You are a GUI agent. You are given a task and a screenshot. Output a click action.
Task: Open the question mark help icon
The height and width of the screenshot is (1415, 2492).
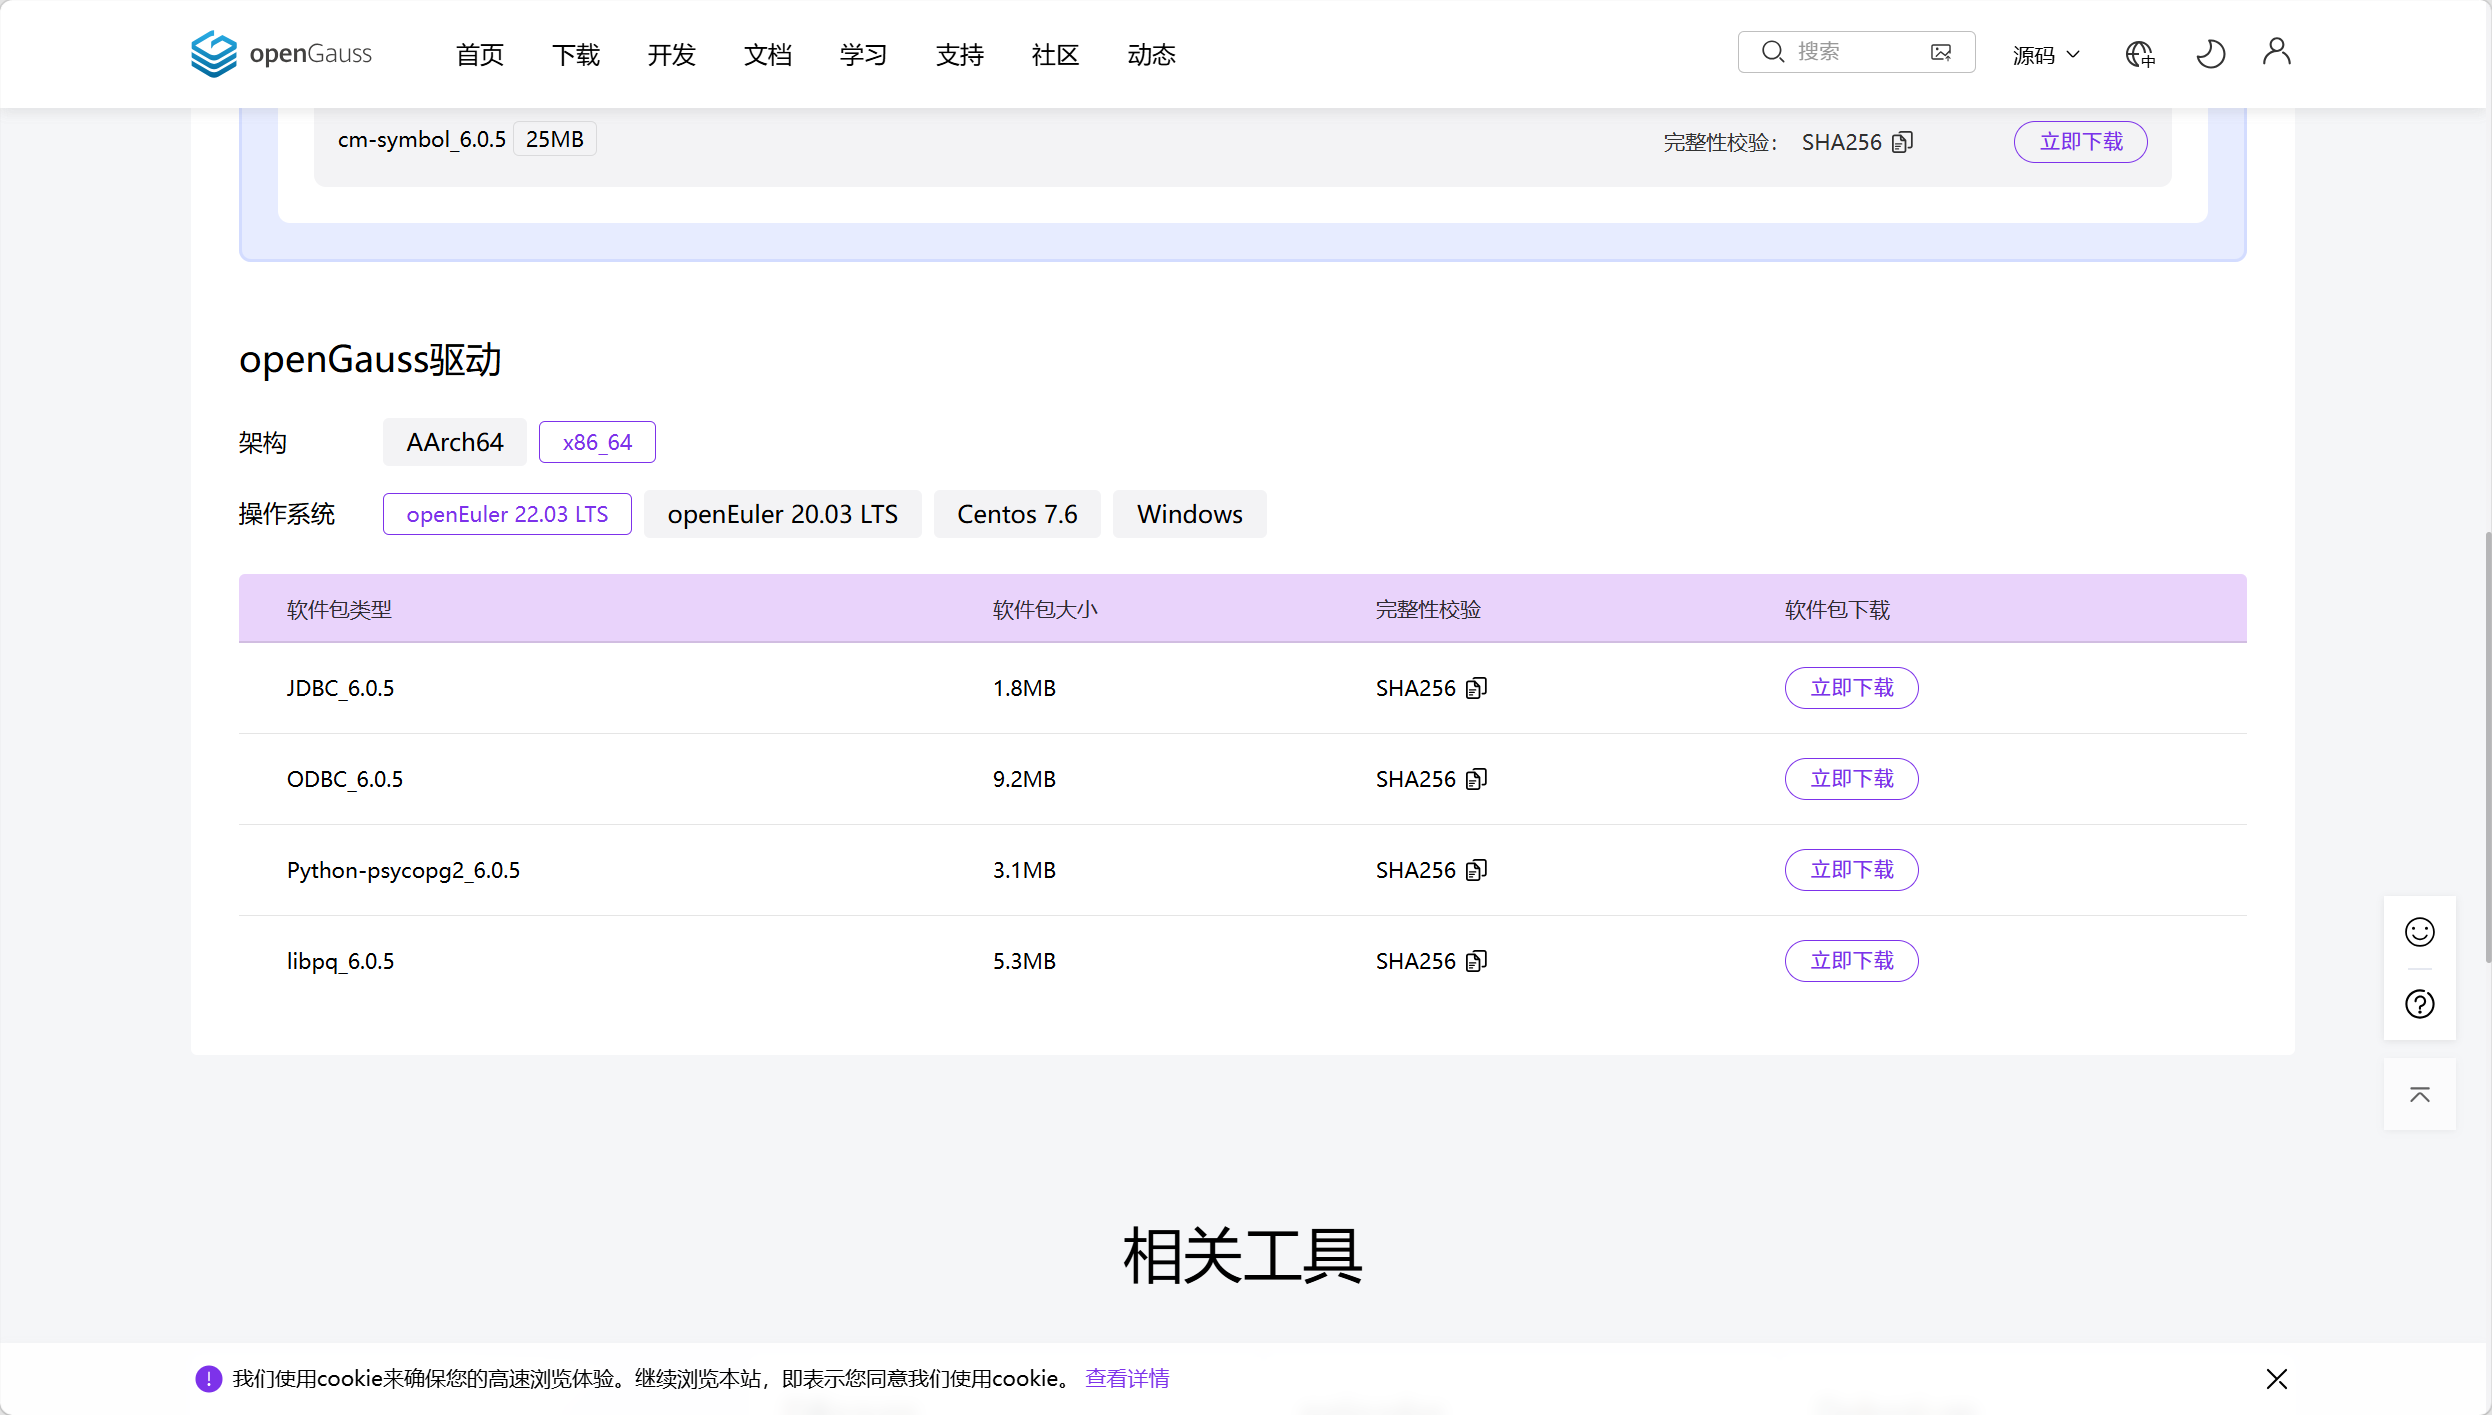[x=2419, y=1004]
